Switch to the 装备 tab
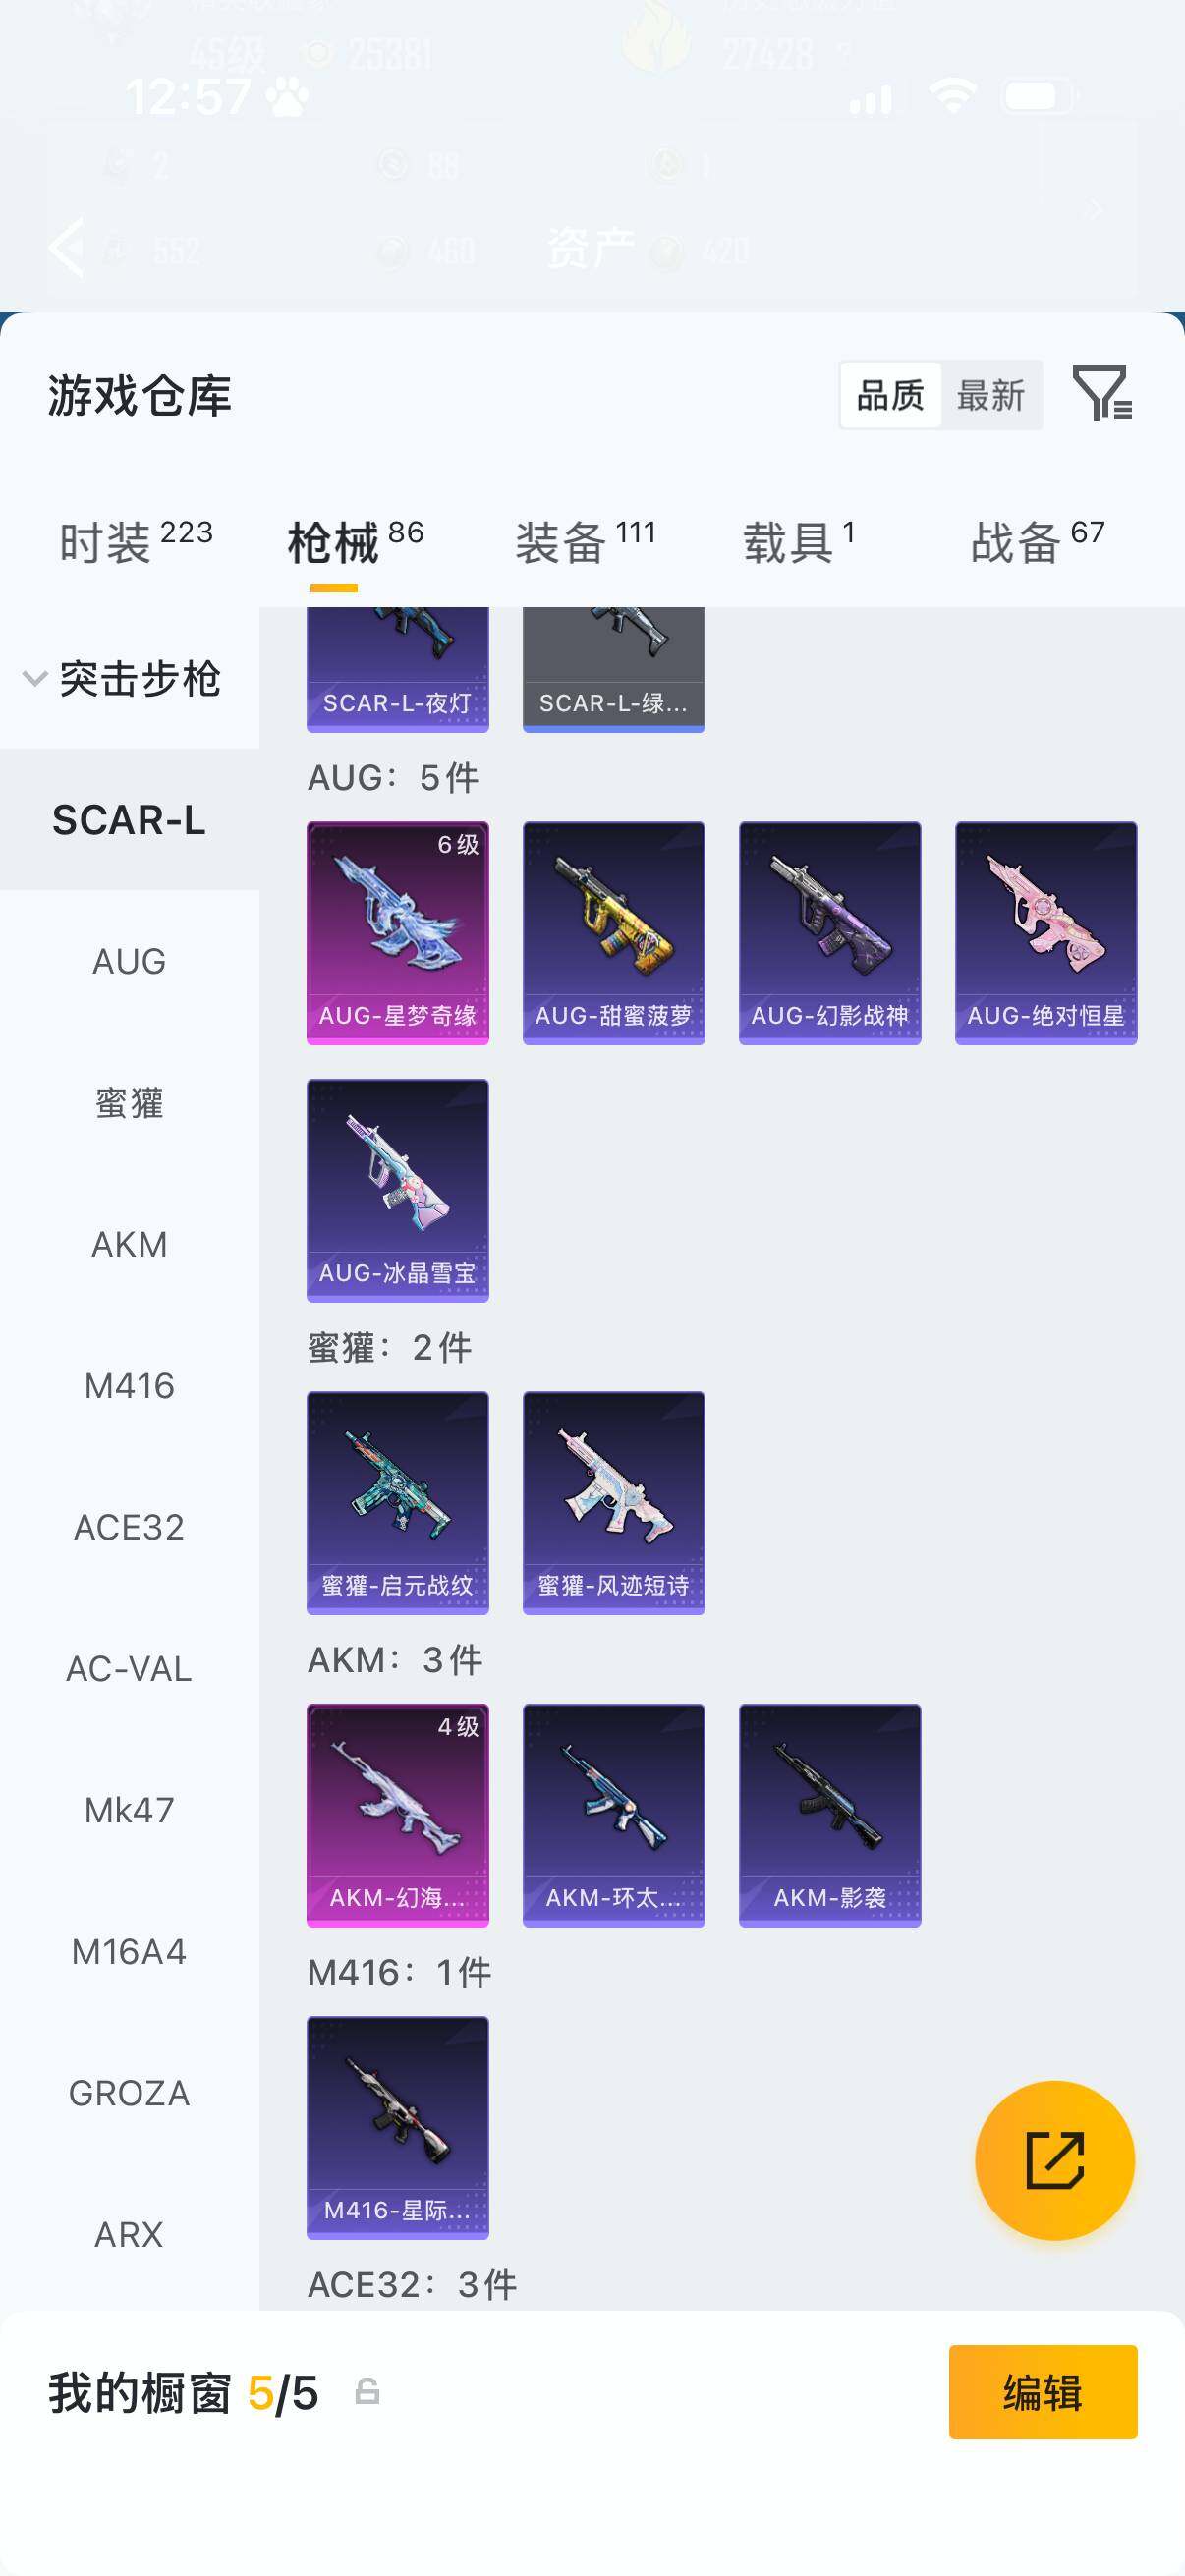The width and height of the screenshot is (1185, 2576). pyautogui.click(x=585, y=542)
